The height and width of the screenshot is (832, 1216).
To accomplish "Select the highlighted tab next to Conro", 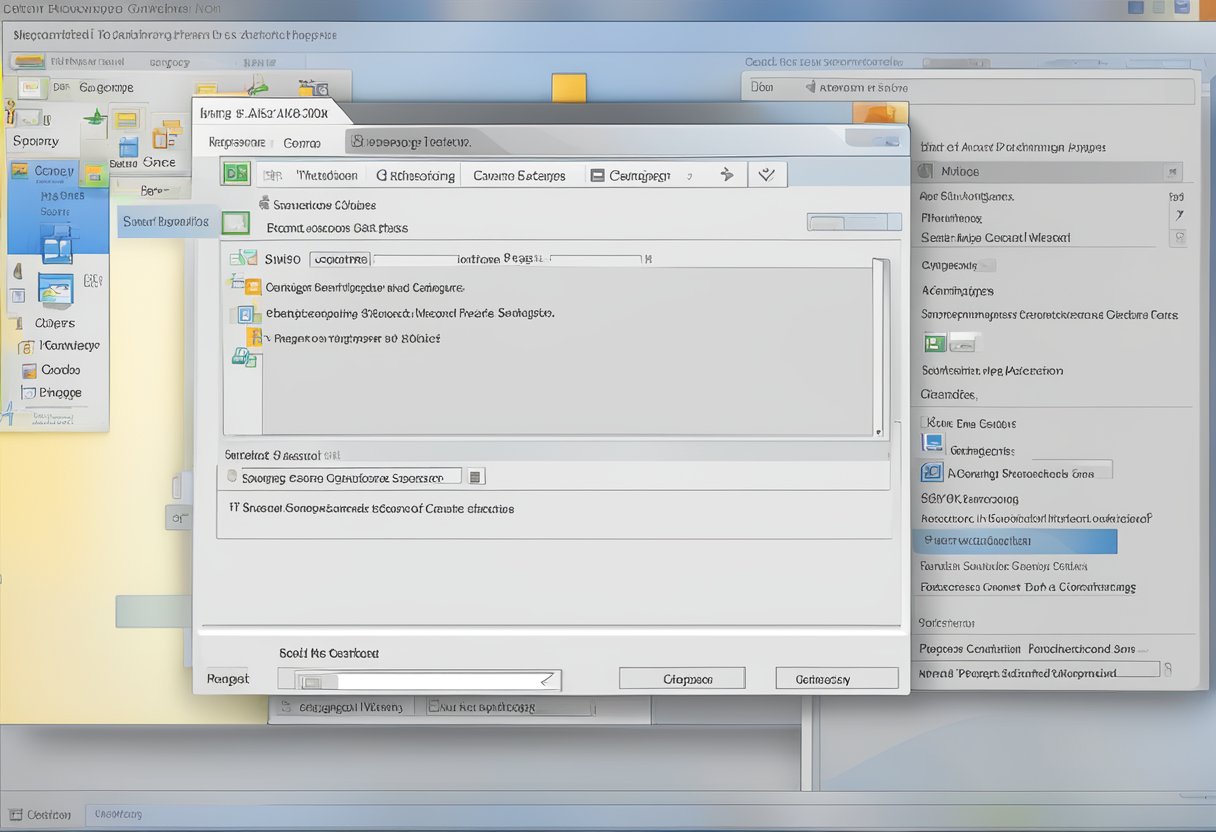I will pos(410,142).
